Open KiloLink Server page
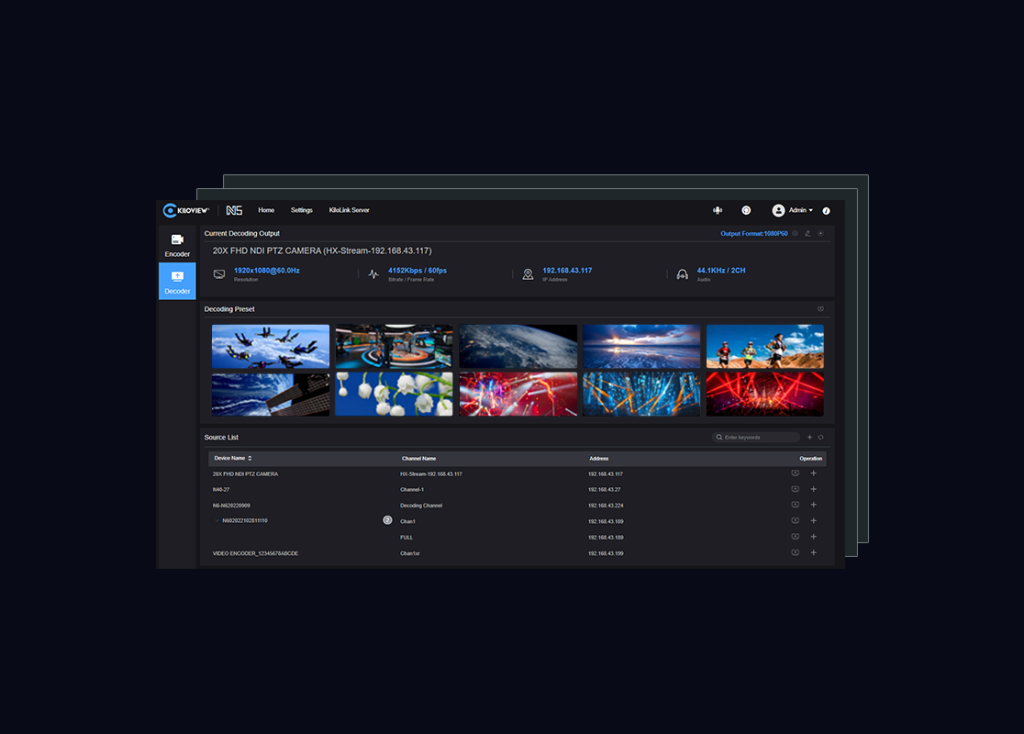The image size is (1024, 734). tap(349, 210)
